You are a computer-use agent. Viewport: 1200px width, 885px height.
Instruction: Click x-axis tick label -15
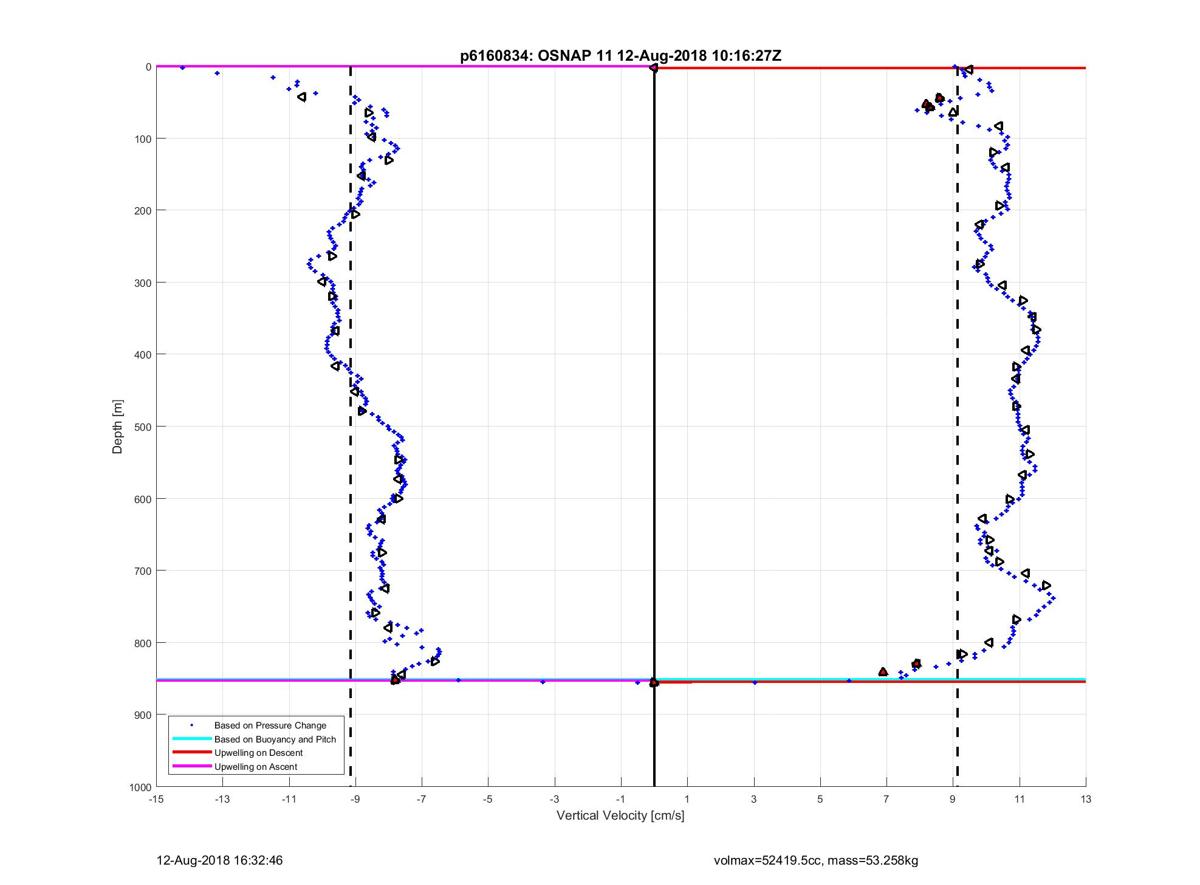(x=156, y=800)
